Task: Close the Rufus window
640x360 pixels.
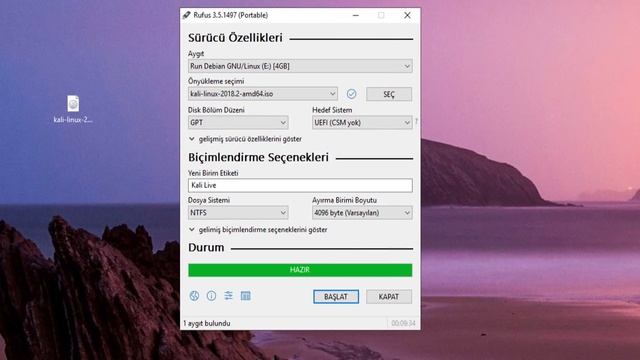Action: pos(407,15)
